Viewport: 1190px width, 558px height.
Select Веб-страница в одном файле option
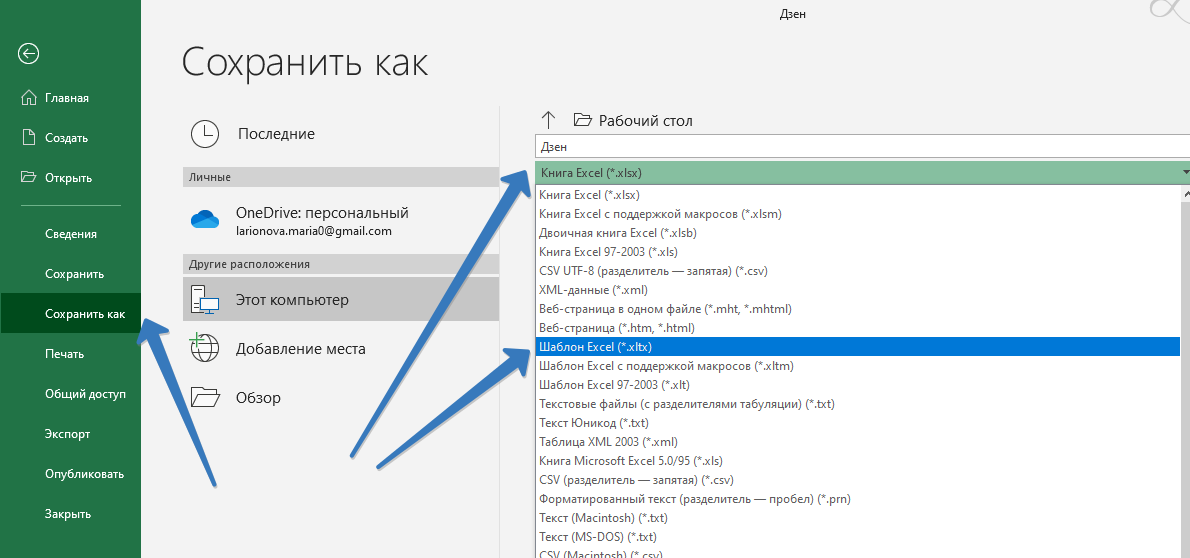coord(858,309)
